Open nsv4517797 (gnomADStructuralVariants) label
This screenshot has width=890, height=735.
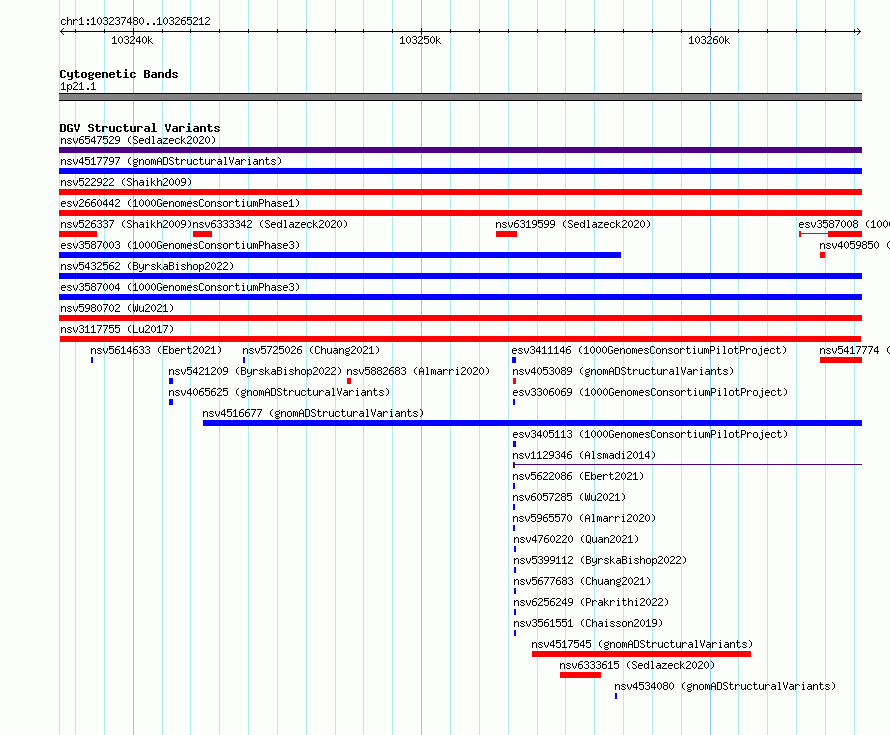(x=171, y=161)
